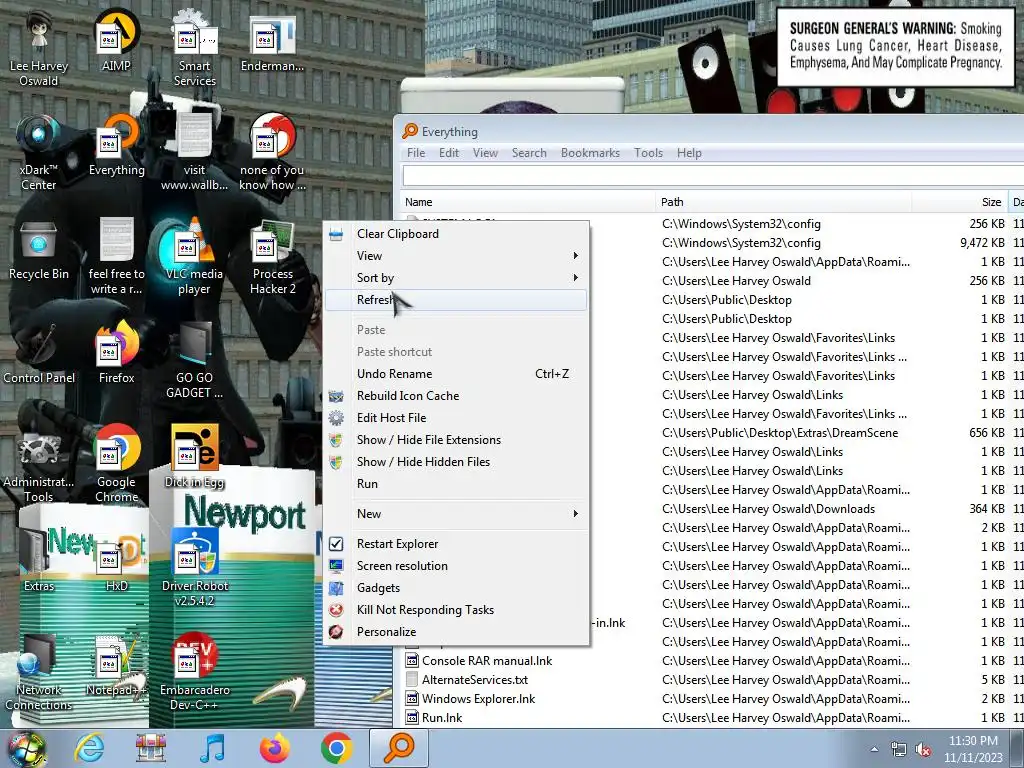Open the Bookmarks menu in Everything

(x=590, y=153)
